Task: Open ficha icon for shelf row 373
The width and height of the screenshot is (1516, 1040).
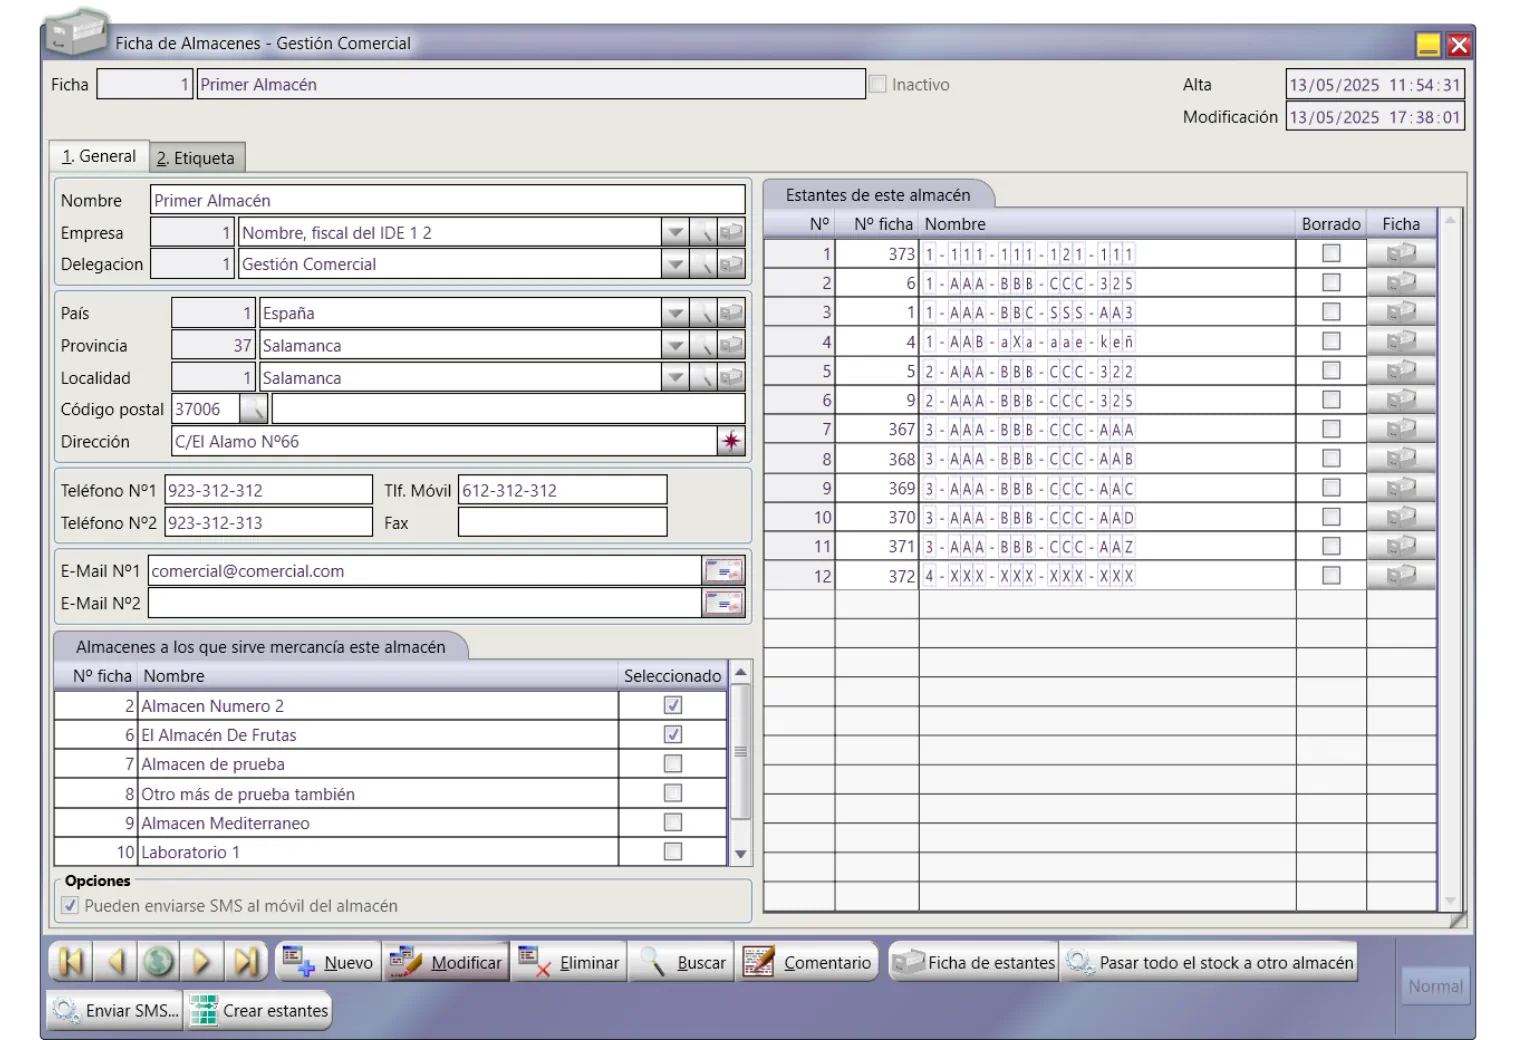Action: [x=1401, y=253]
